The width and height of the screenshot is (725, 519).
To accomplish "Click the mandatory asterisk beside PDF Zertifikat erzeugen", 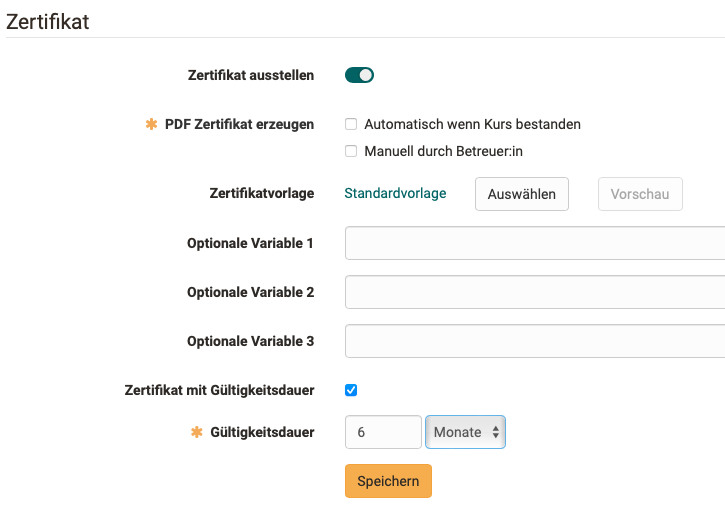I will tap(151, 124).
